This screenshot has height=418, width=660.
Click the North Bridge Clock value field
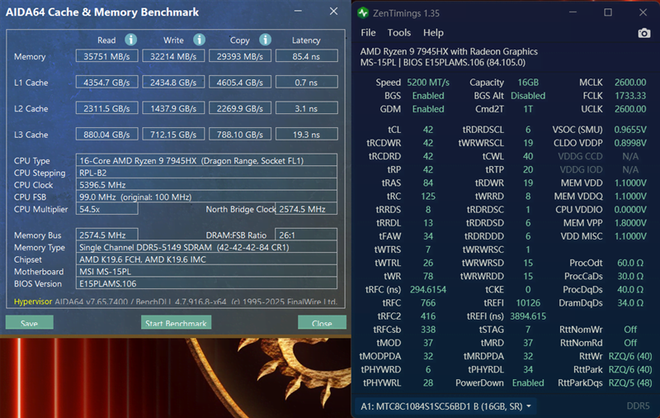[x=302, y=209]
